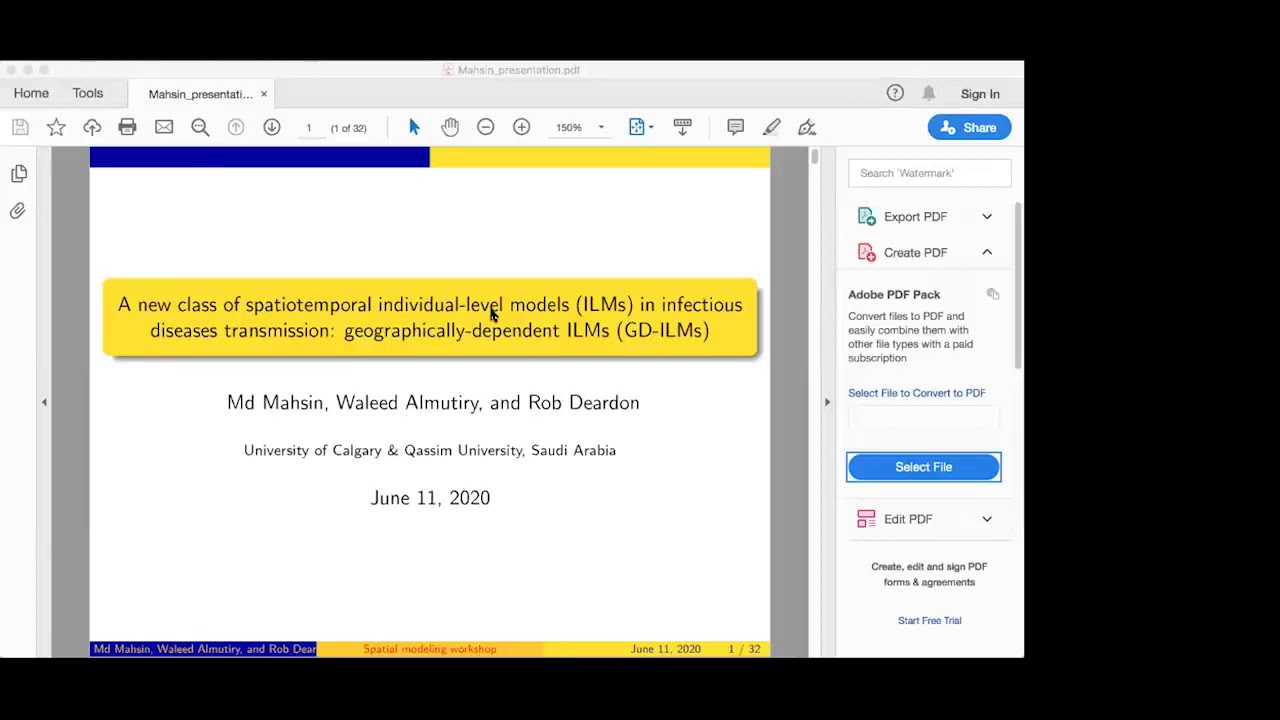Choose the selection arrow tool
The width and height of the screenshot is (1280, 720).
coord(414,127)
